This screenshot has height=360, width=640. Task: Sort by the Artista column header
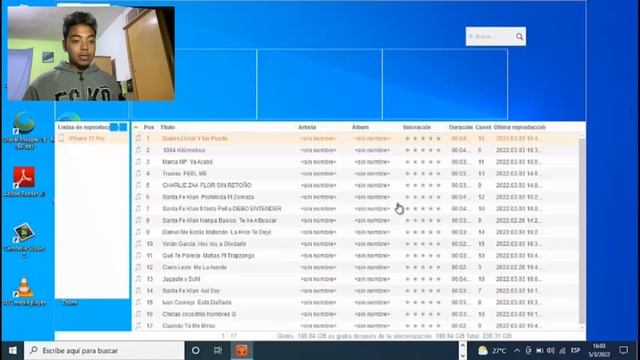[x=307, y=127]
